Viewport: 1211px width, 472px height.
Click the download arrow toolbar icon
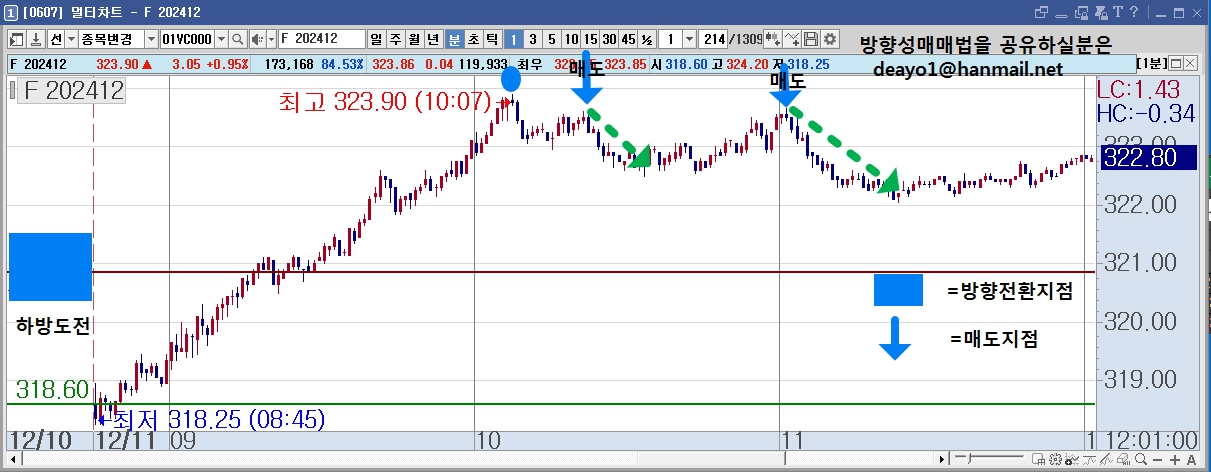(35, 39)
